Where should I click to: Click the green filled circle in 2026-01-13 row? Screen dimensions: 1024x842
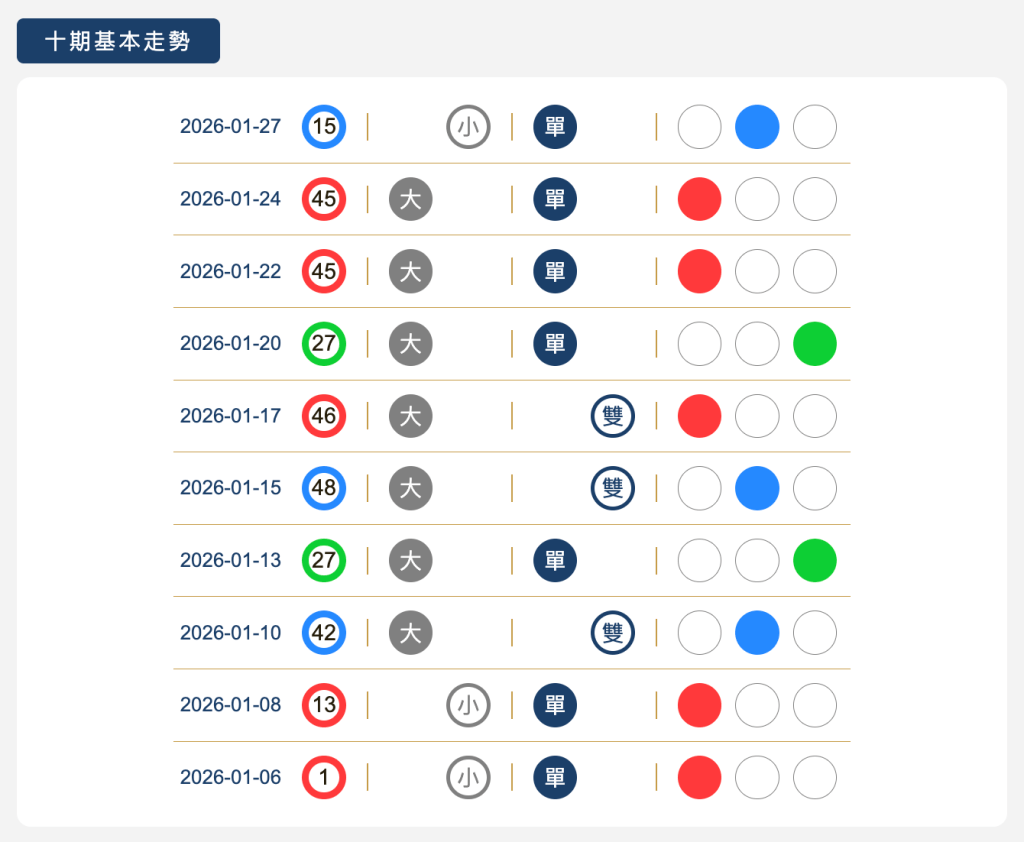[x=815, y=560]
